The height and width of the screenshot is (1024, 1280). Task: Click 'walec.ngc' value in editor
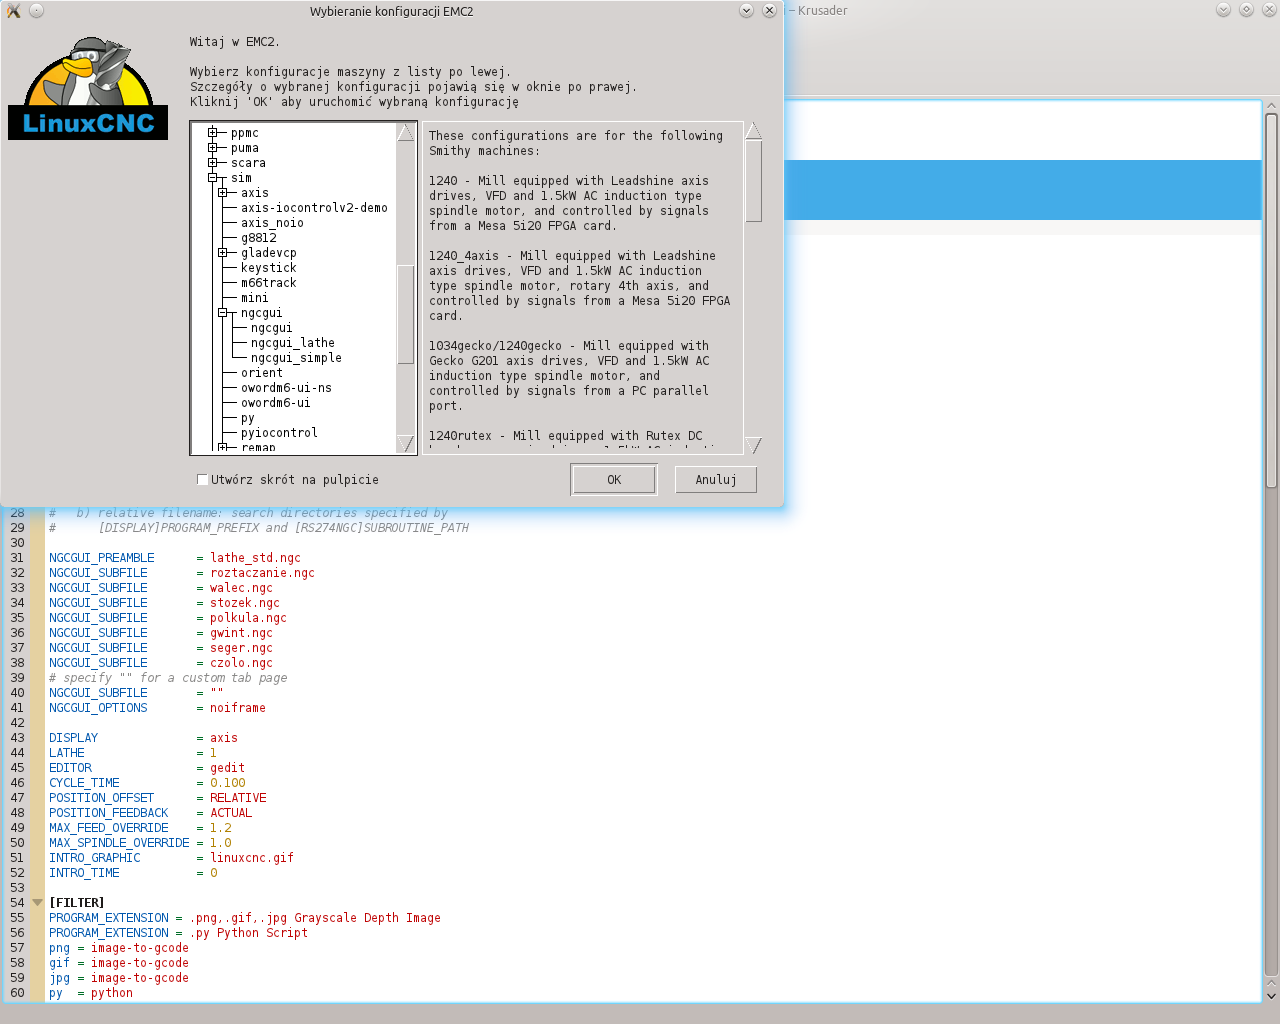(x=241, y=588)
